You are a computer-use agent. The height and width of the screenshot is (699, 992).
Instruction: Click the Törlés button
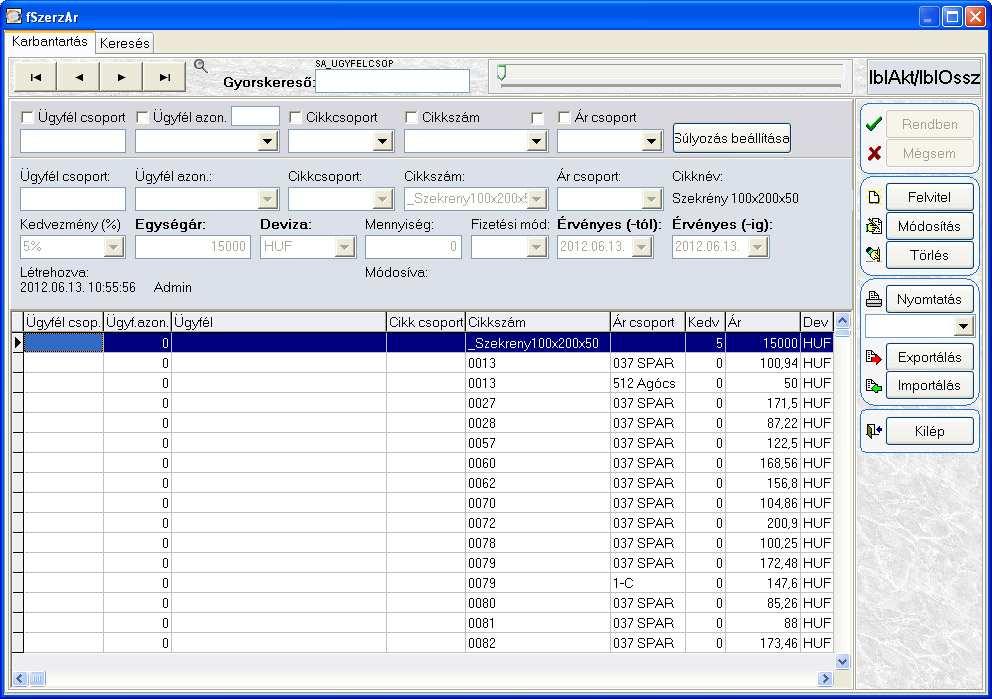(929, 255)
